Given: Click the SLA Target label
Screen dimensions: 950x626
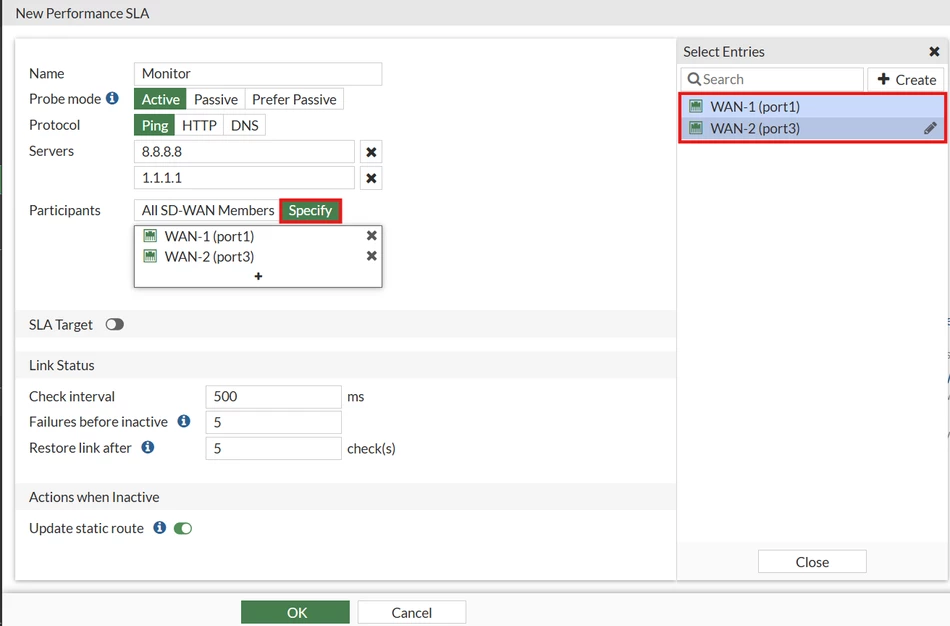Looking at the screenshot, I should (x=61, y=325).
